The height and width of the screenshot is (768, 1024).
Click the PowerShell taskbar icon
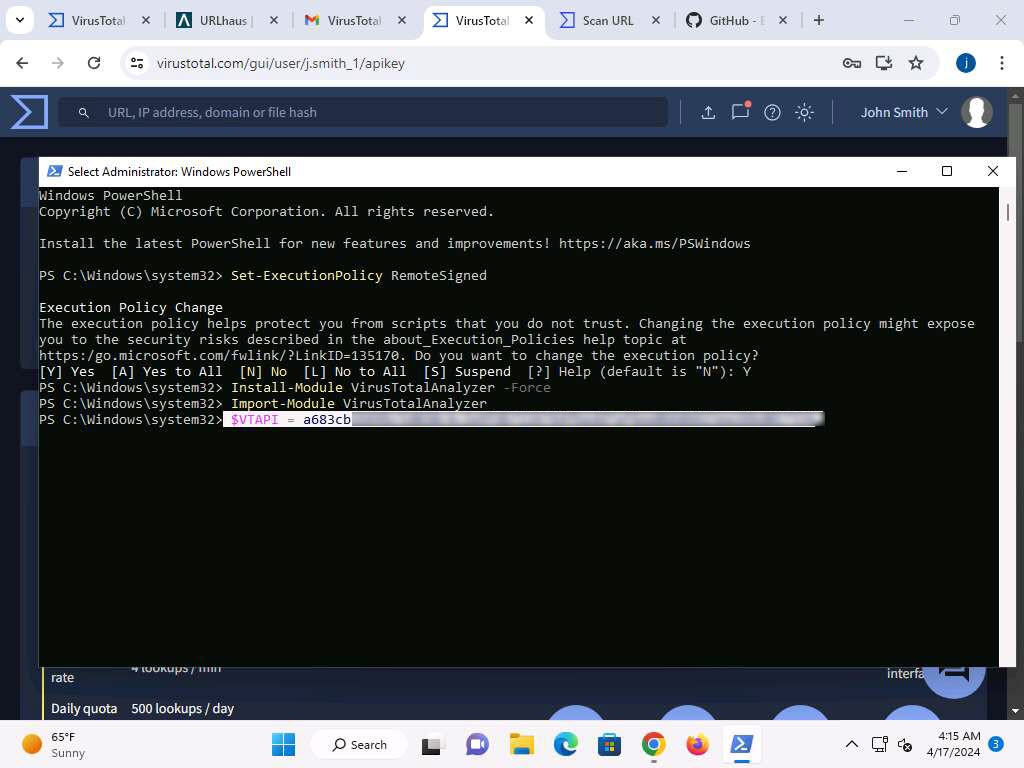tap(741, 744)
